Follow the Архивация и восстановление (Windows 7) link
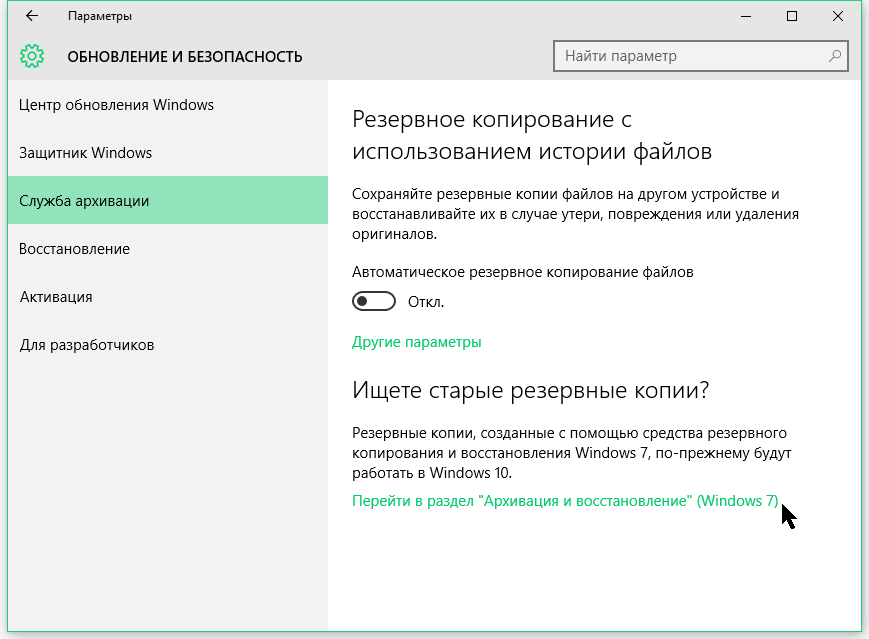Screen dimensions: 869x639 565,501
